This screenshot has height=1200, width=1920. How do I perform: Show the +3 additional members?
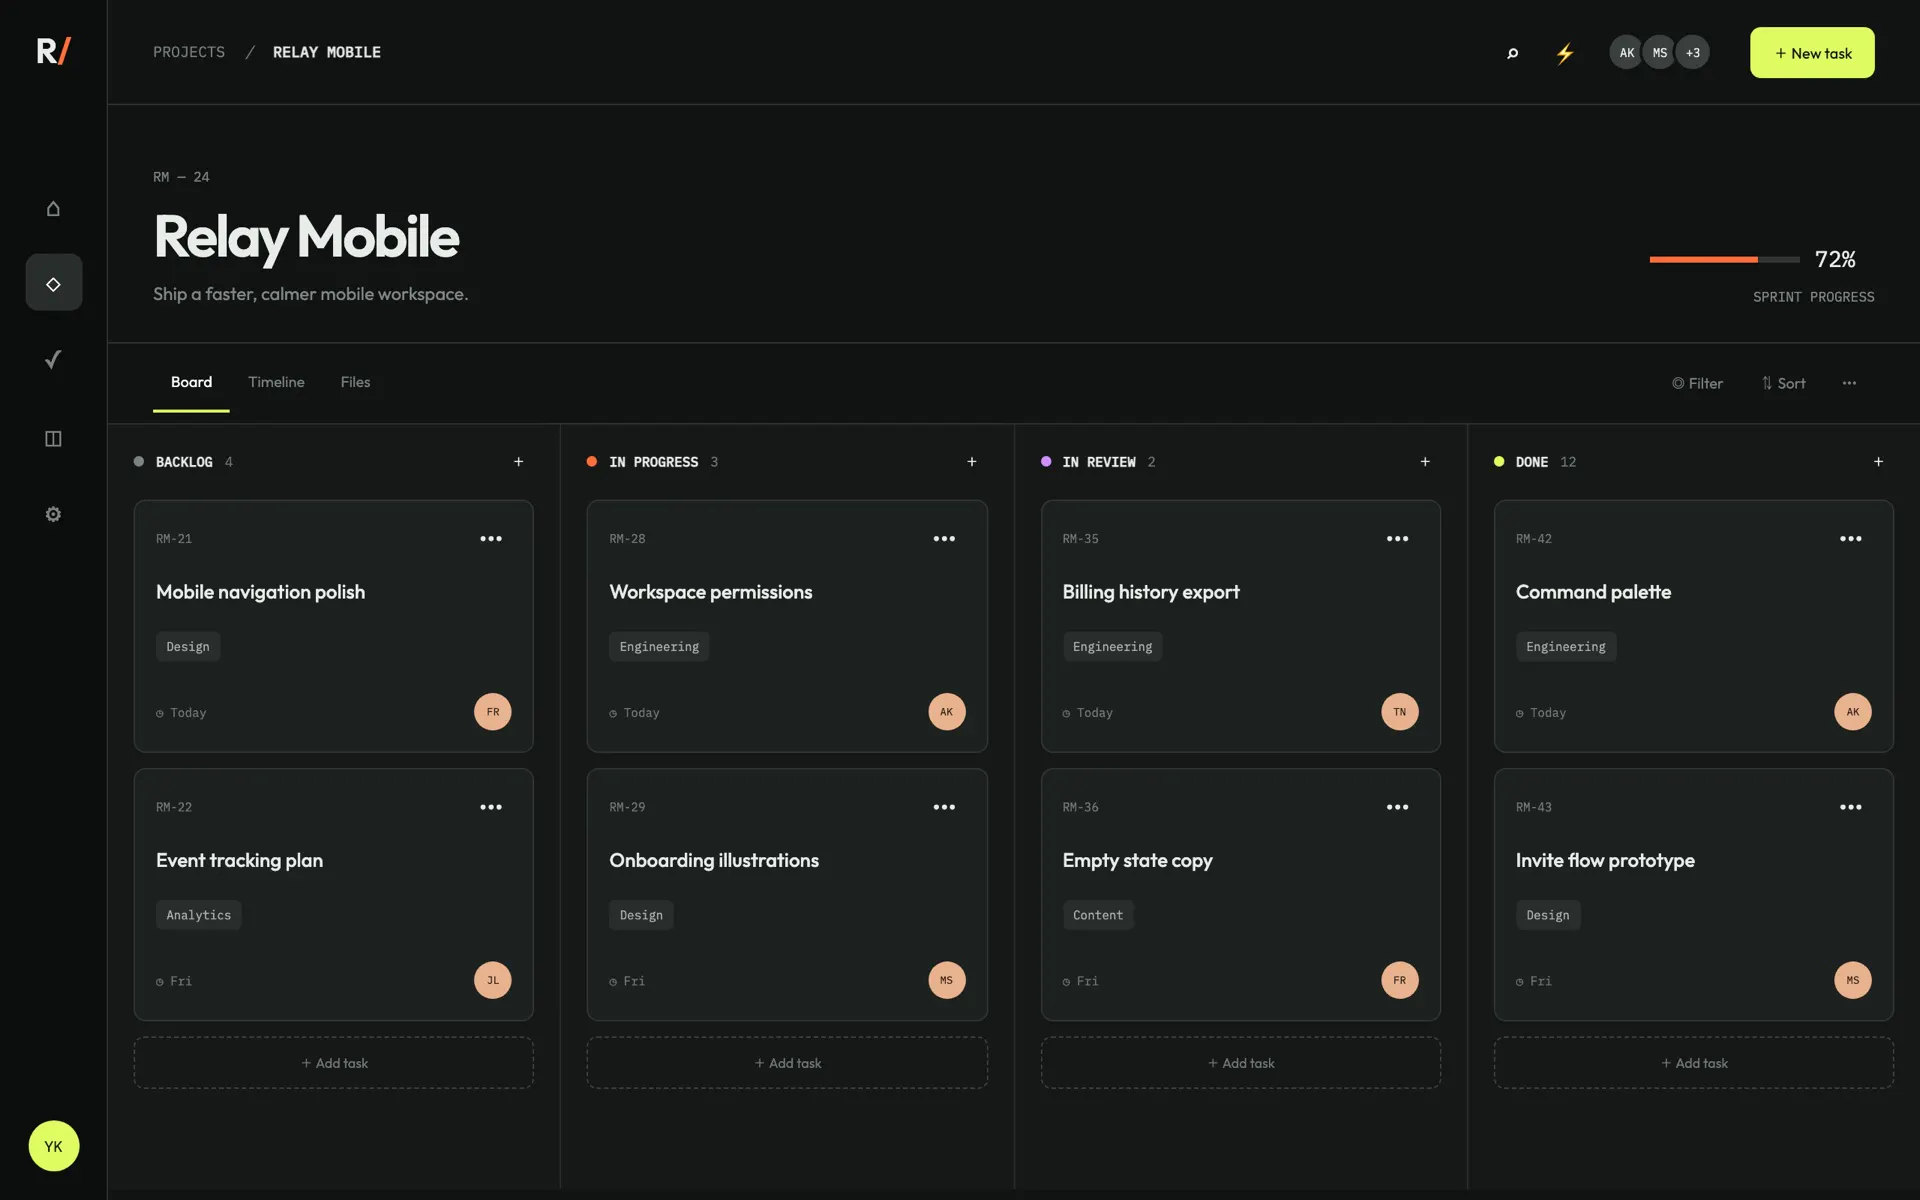[x=1693, y=53]
